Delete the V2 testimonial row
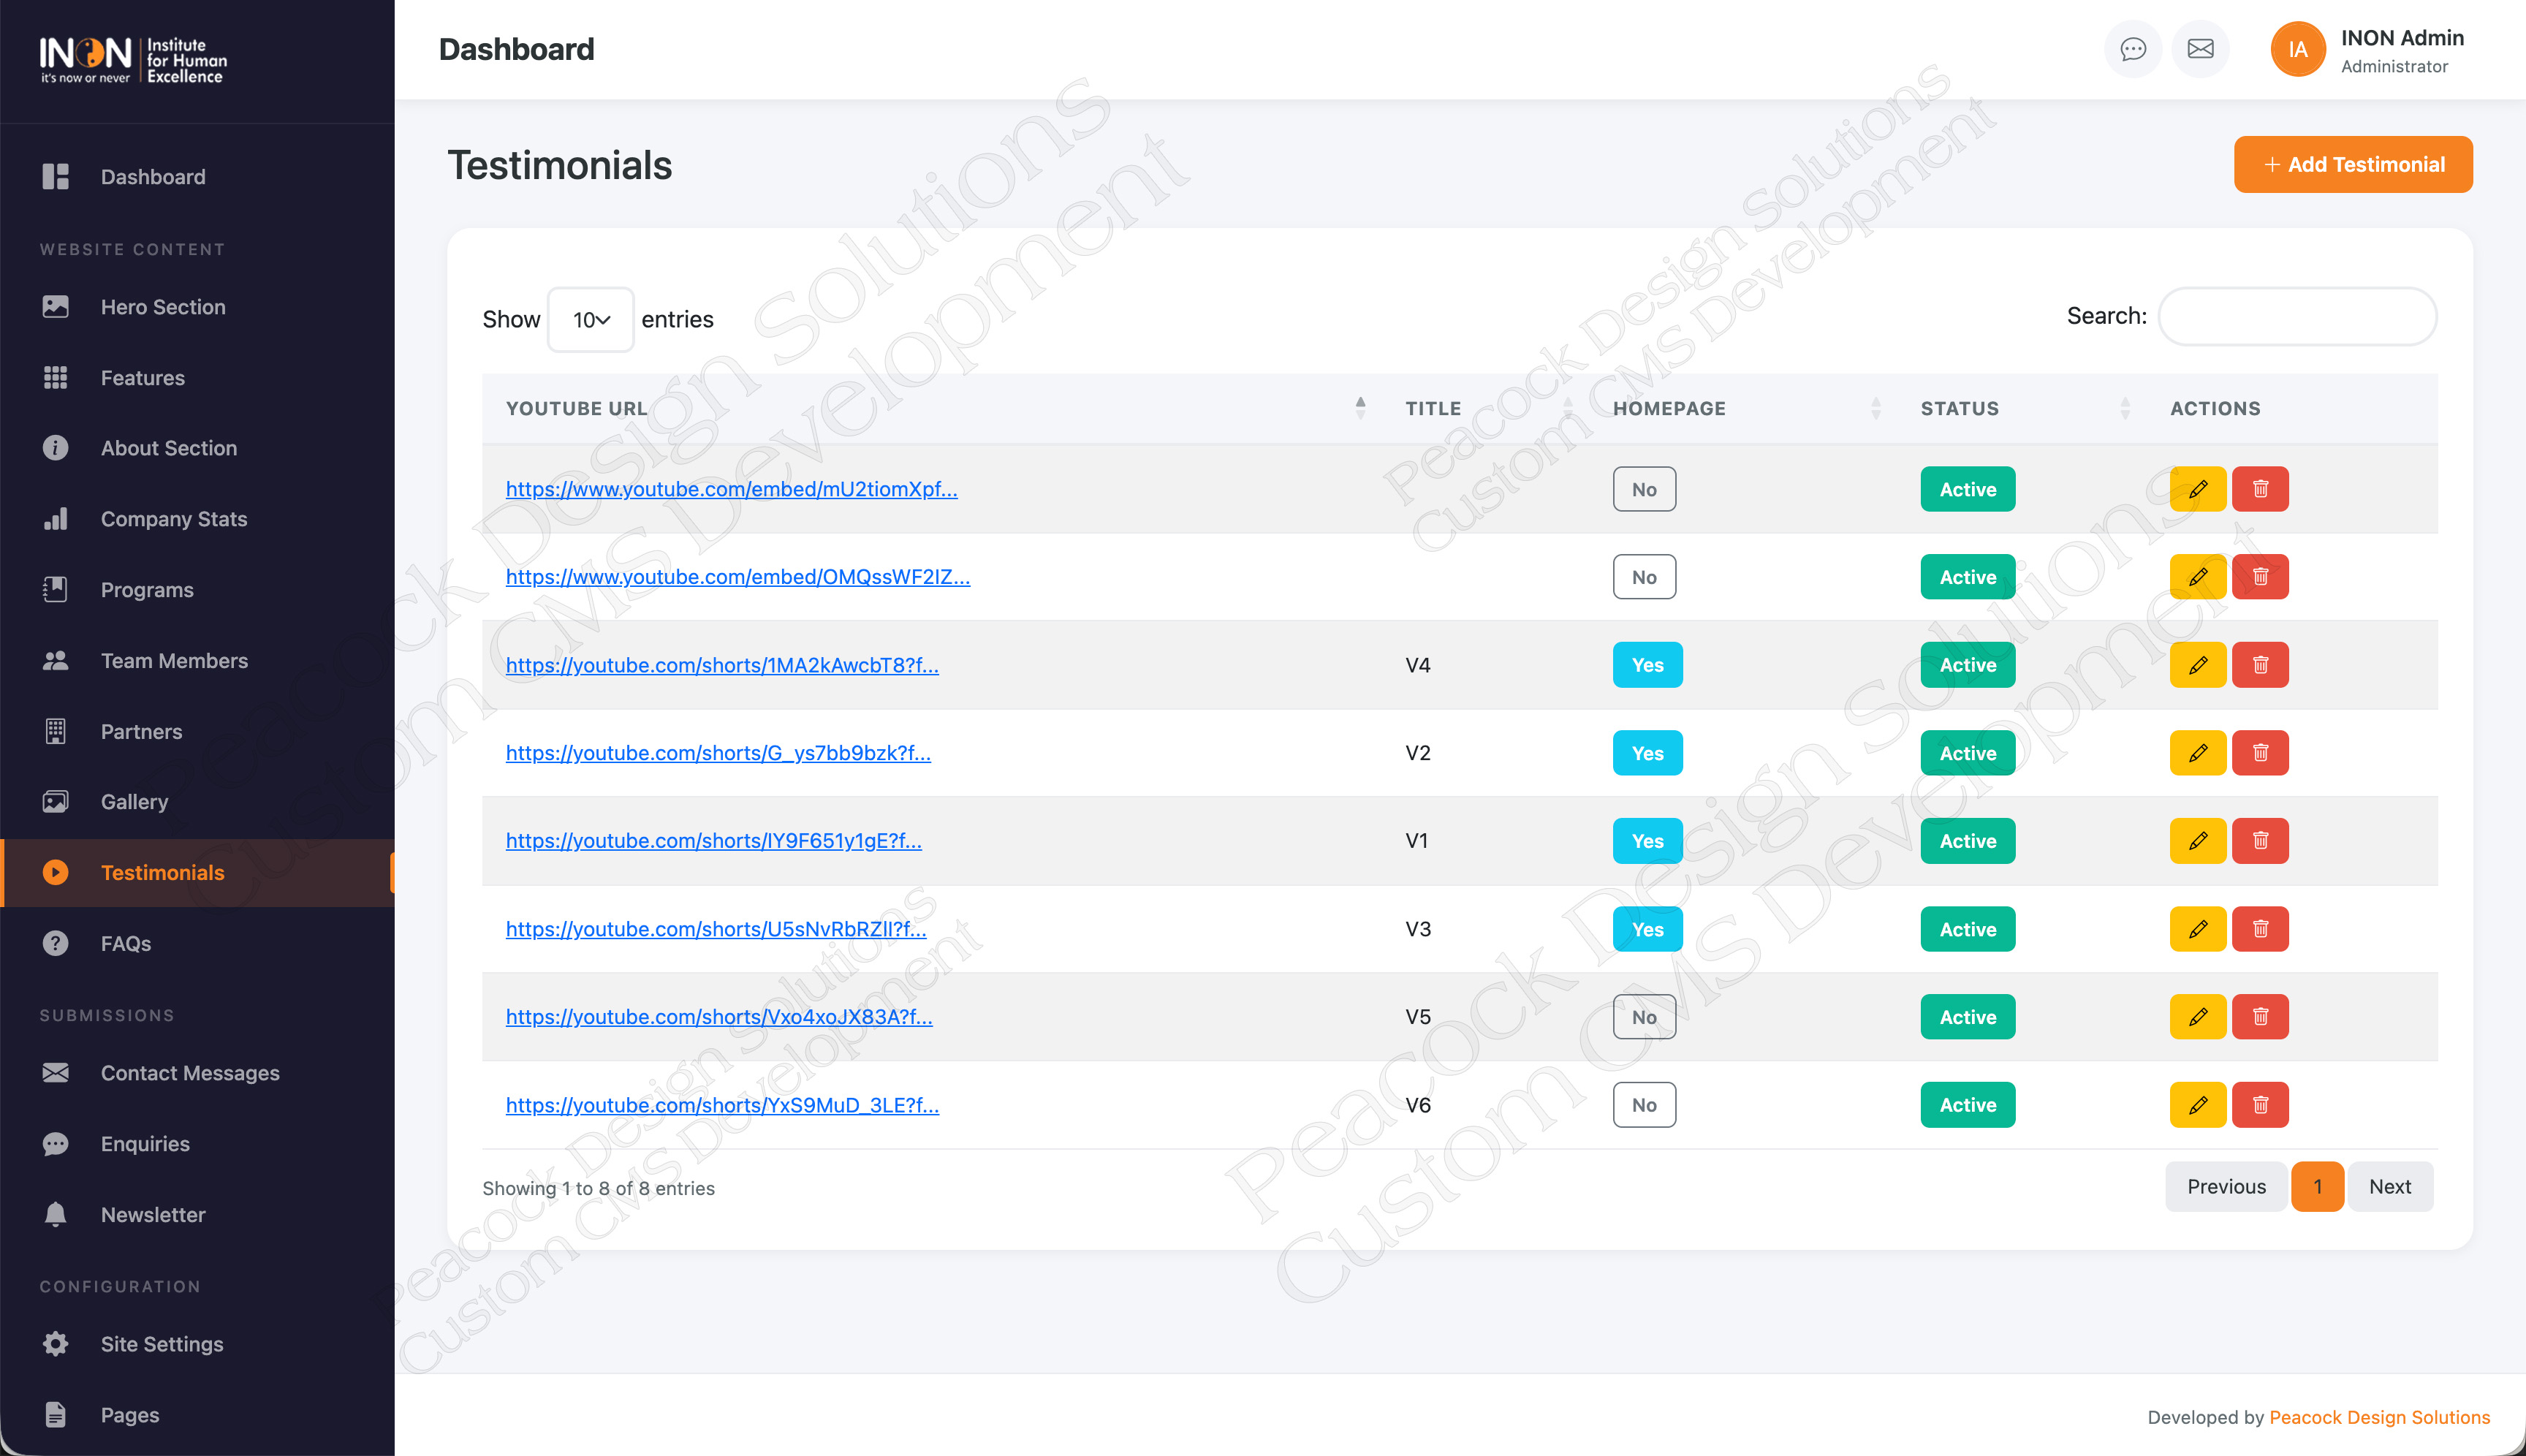Screen dimensions: 2526x1456 [x=2260, y=753]
